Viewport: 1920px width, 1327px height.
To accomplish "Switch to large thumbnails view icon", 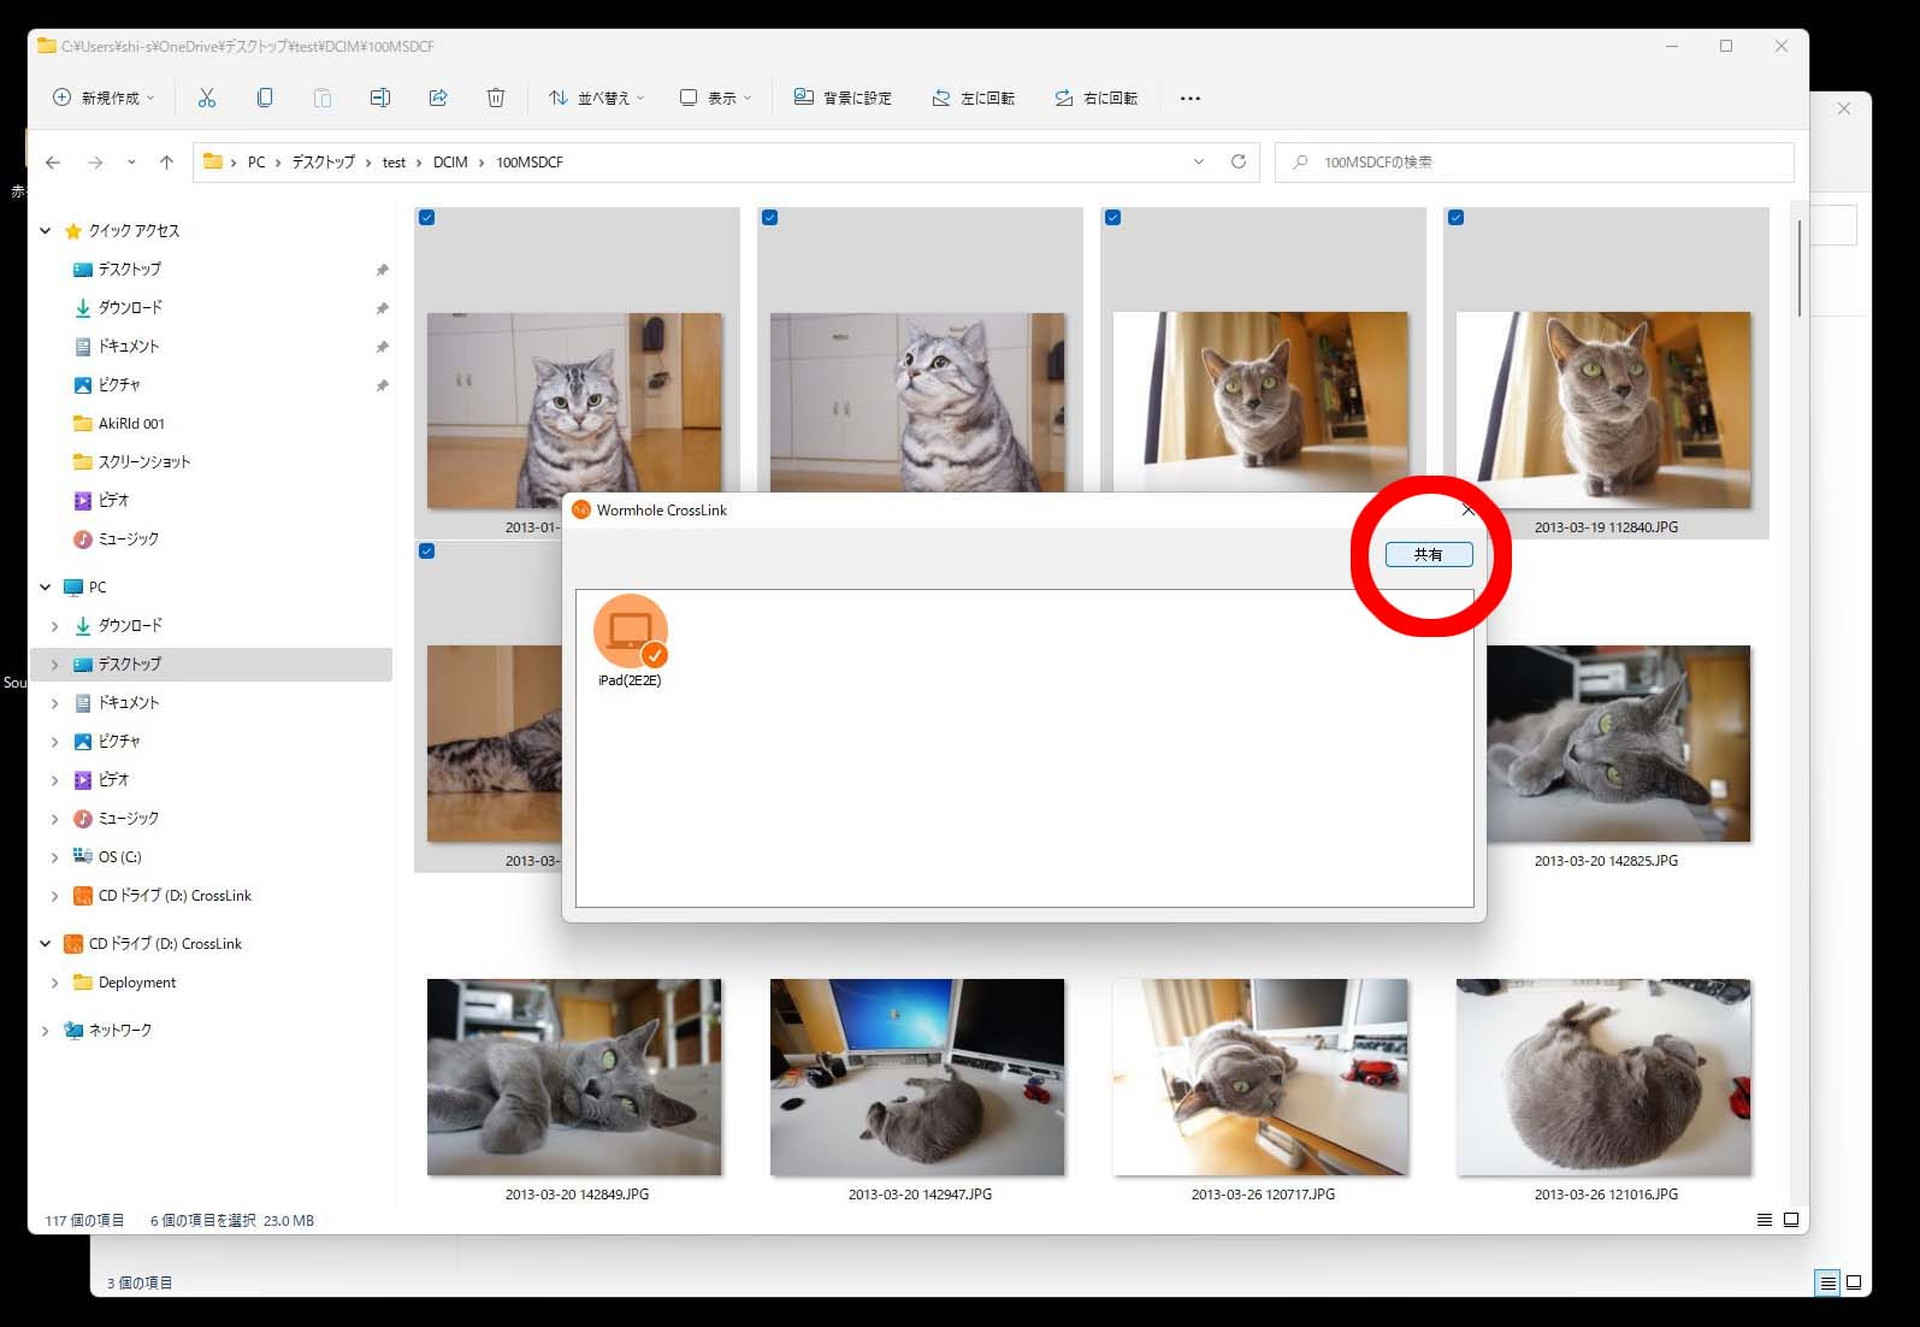I will 1791,1219.
